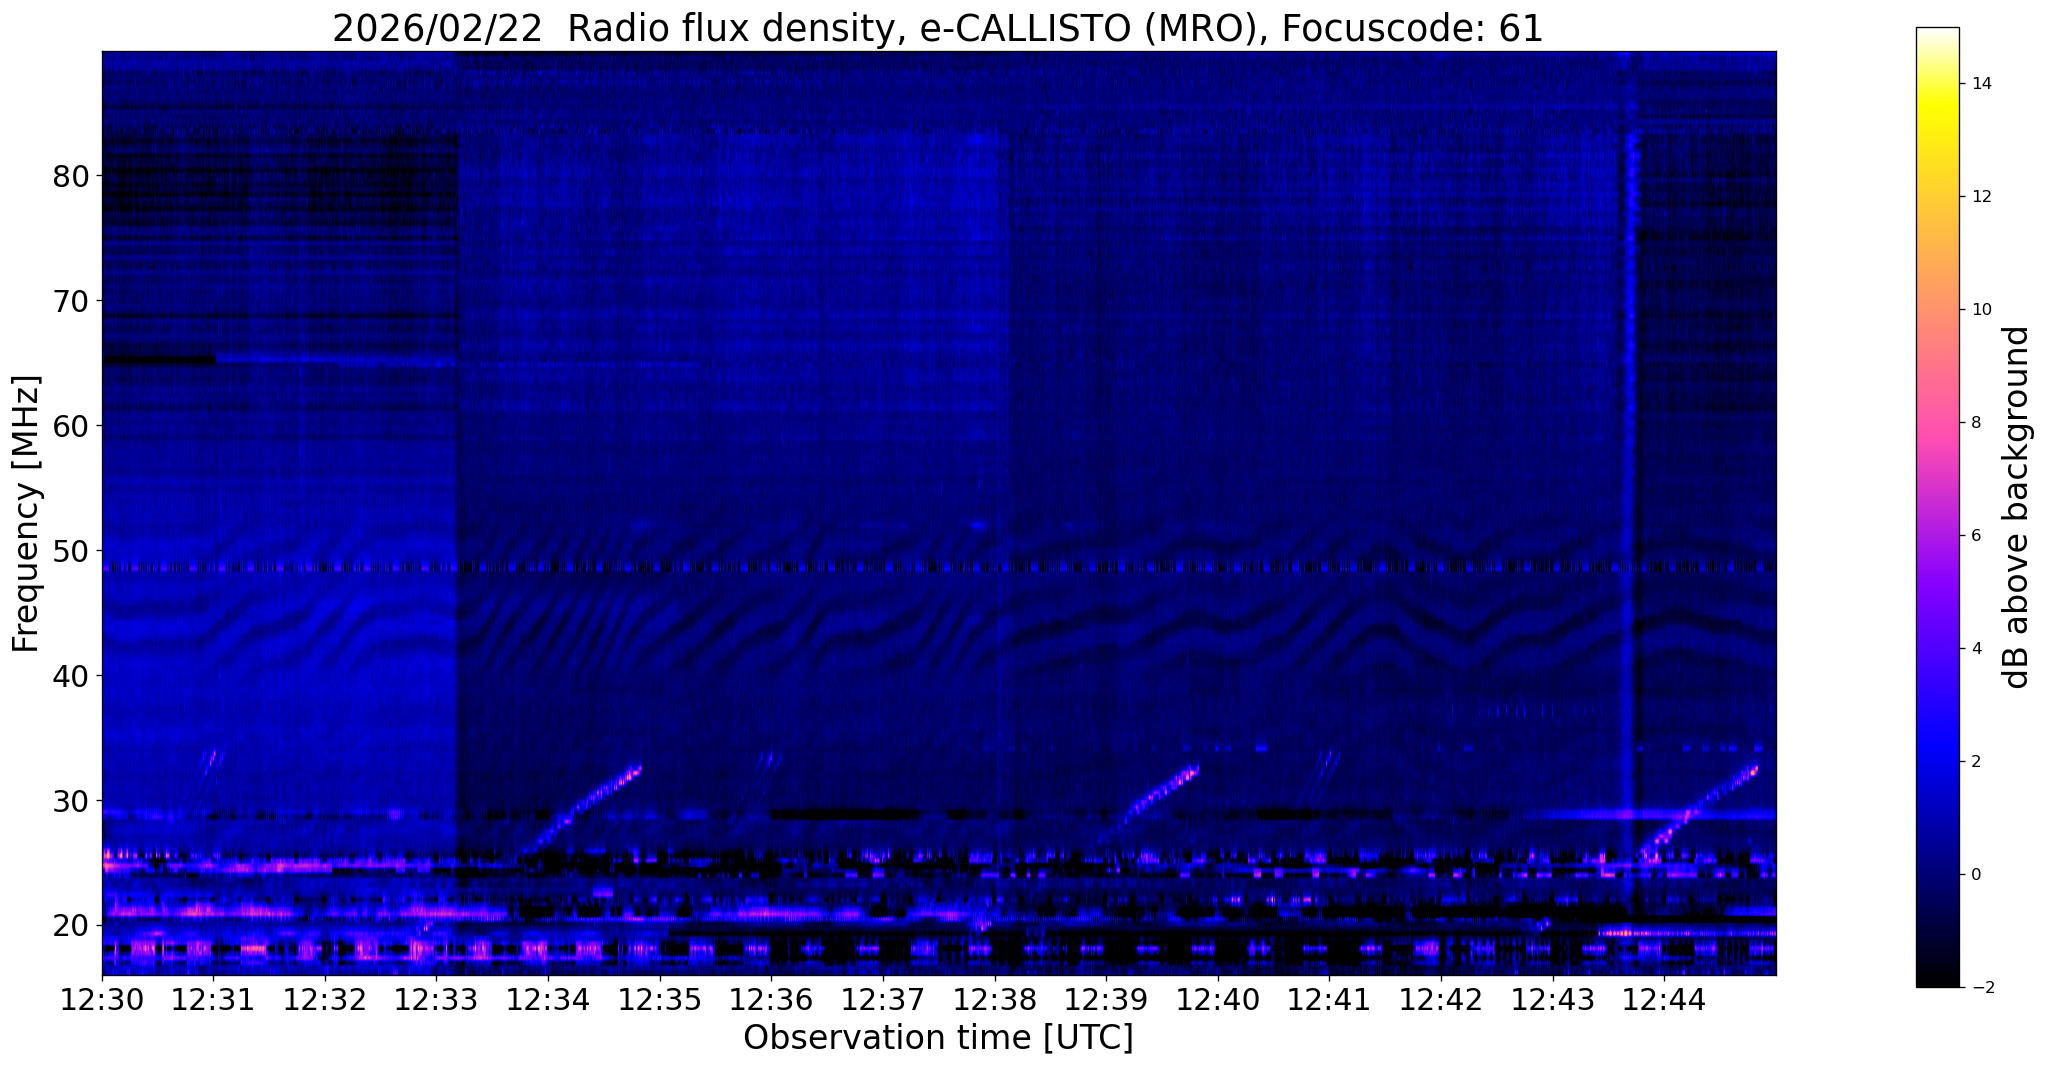This screenshot has width=2047, height=1067.
Task: Click the 'Frequency [MHz]' axis label
Action: [x=27, y=513]
